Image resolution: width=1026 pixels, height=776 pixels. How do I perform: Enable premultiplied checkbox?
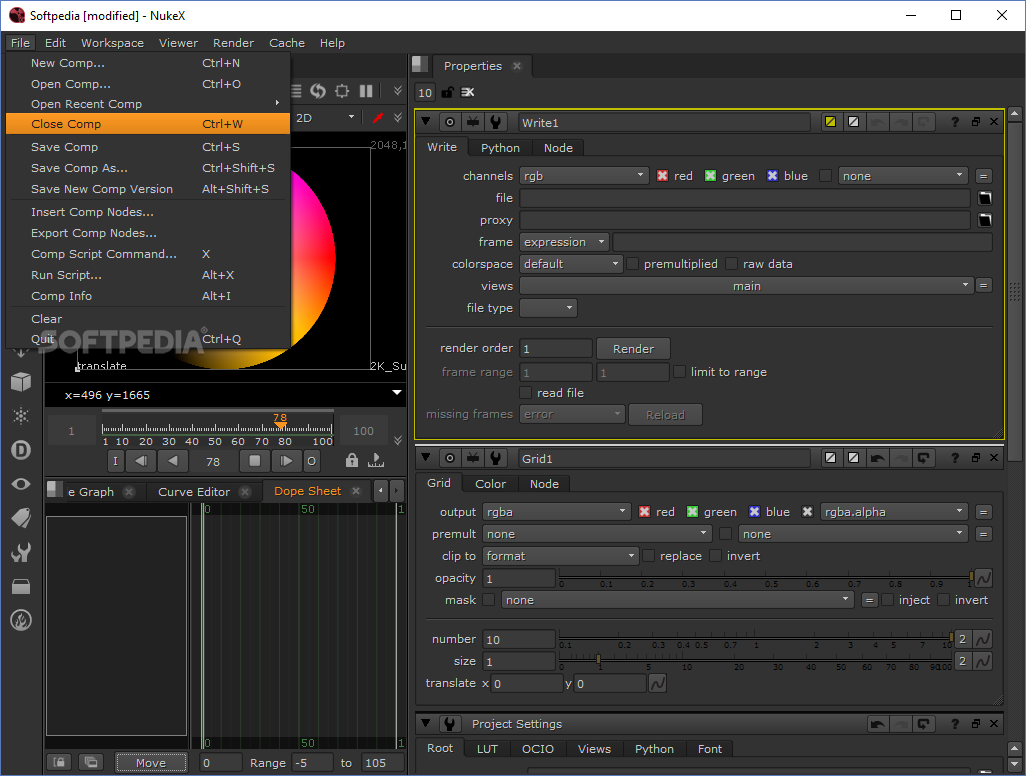633,264
